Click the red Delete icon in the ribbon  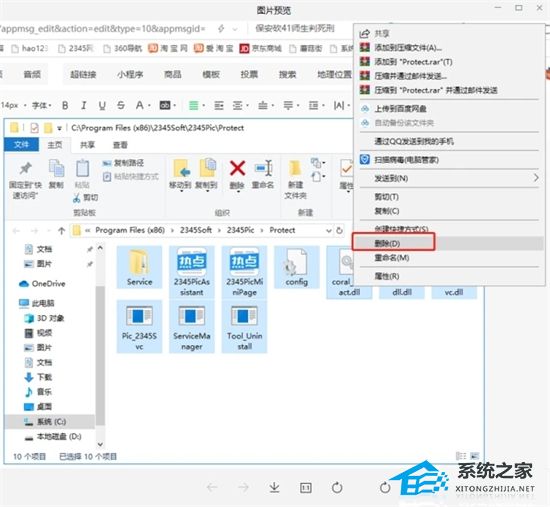pos(237,168)
